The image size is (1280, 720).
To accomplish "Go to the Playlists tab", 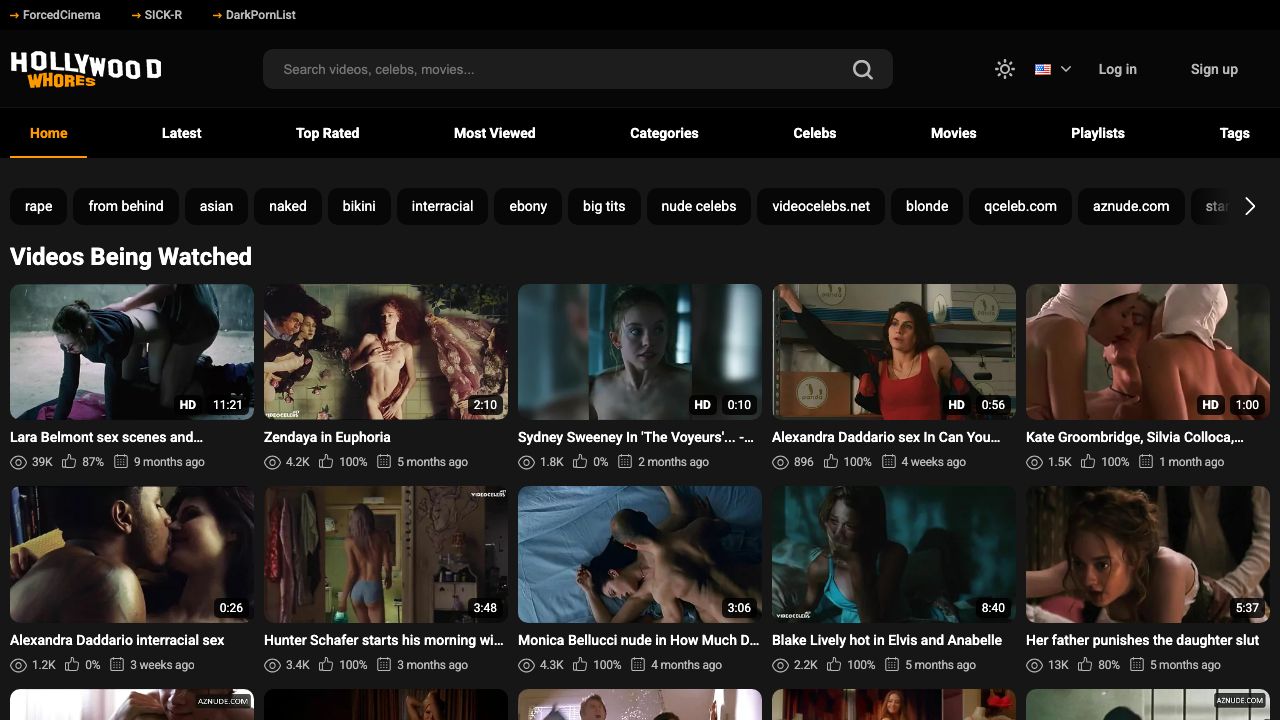I will pyautogui.click(x=1098, y=133).
